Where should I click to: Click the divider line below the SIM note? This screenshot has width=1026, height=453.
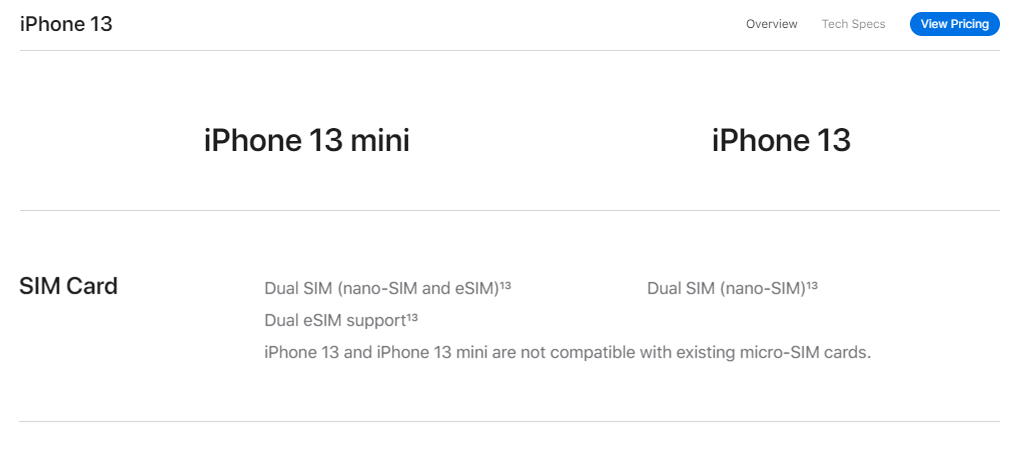click(x=510, y=422)
